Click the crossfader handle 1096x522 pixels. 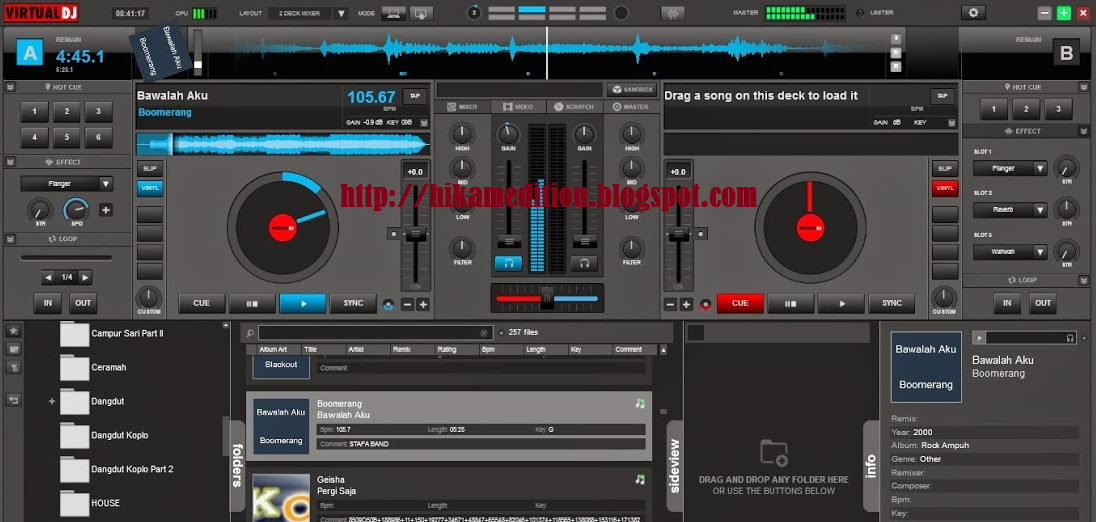pyautogui.click(x=547, y=298)
